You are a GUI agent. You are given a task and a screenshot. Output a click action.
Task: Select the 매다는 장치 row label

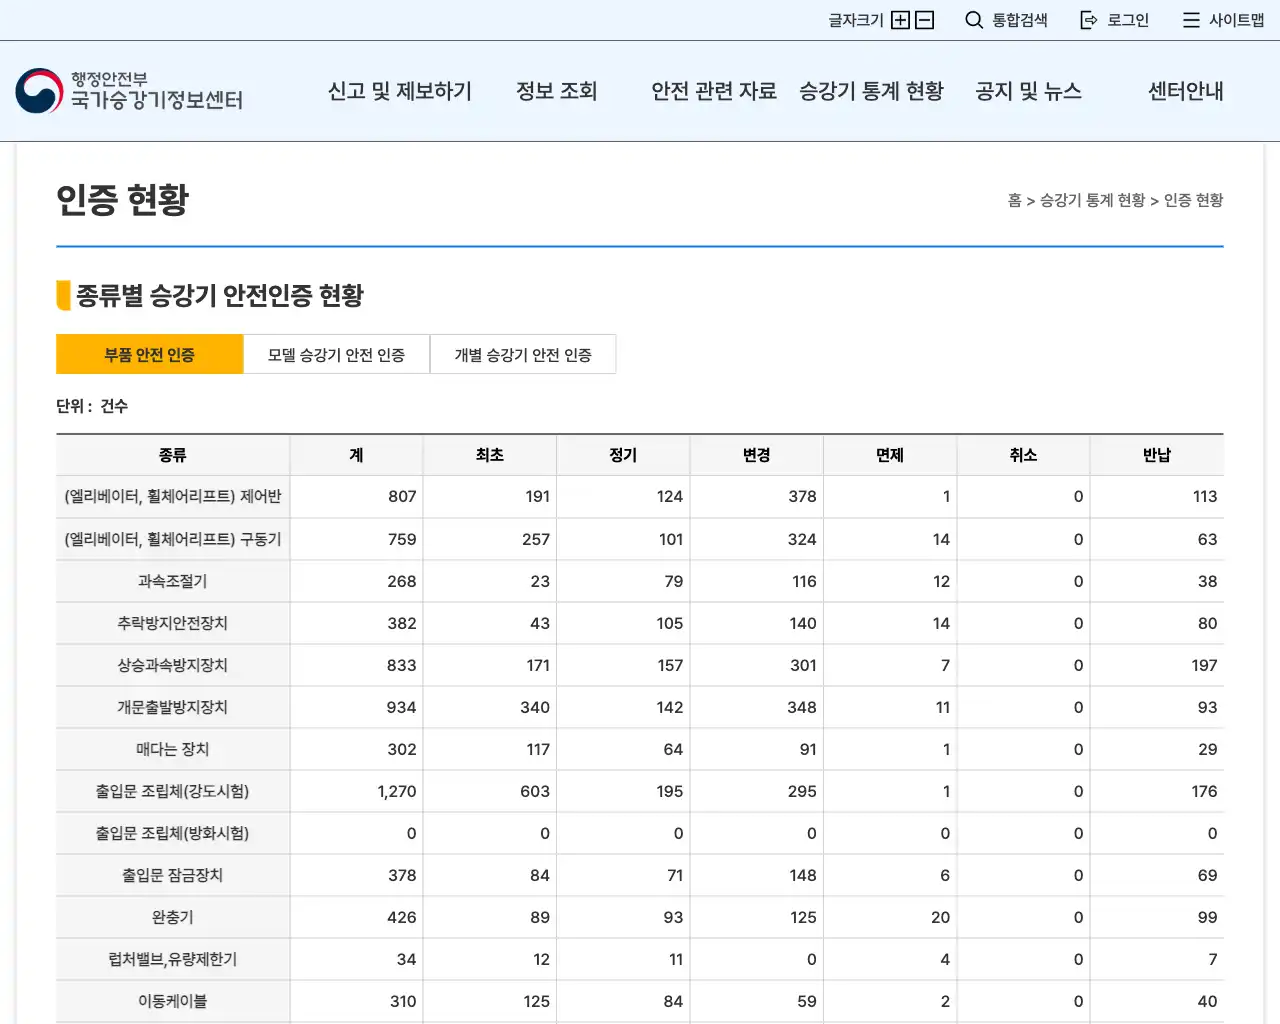coord(173,749)
